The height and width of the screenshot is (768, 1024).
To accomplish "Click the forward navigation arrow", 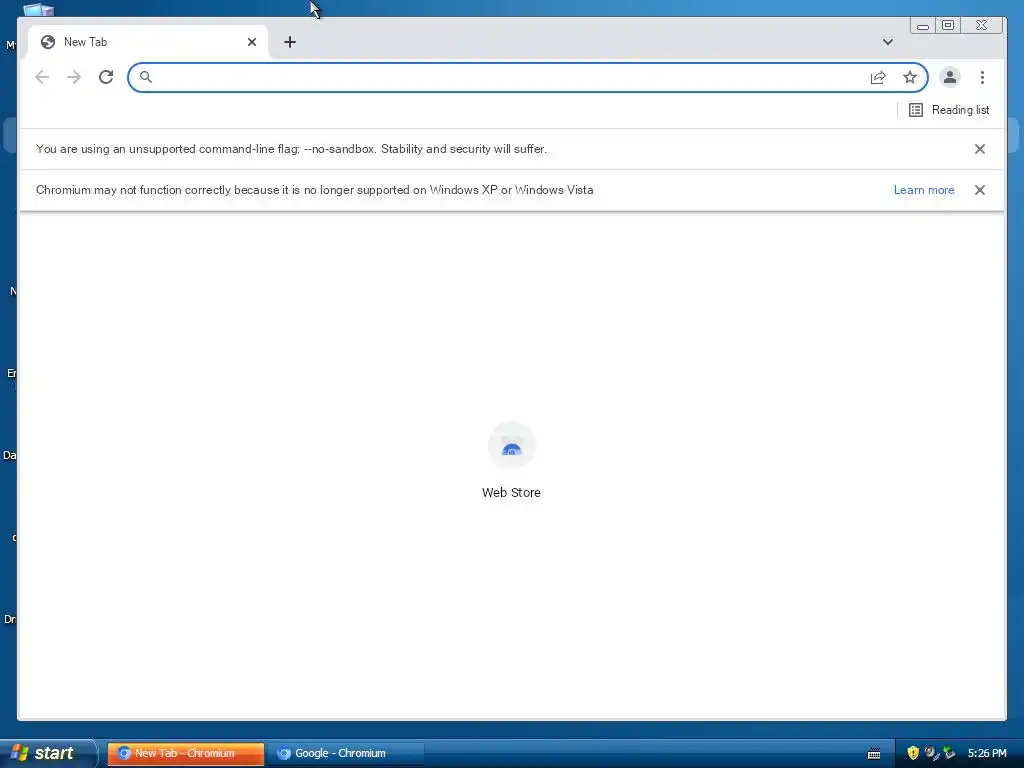I will (74, 77).
